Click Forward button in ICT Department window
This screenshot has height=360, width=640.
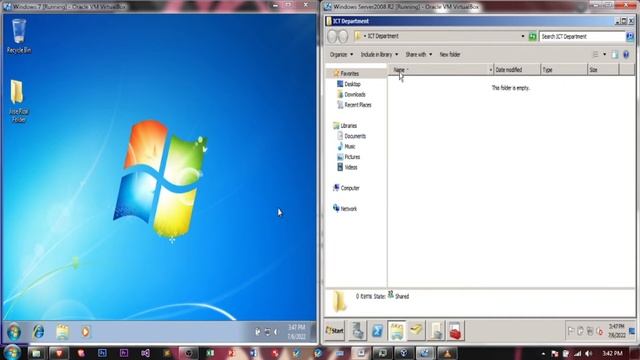343,36
